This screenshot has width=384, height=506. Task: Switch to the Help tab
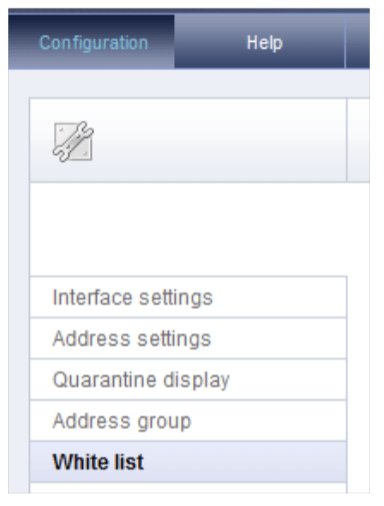point(260,42)
